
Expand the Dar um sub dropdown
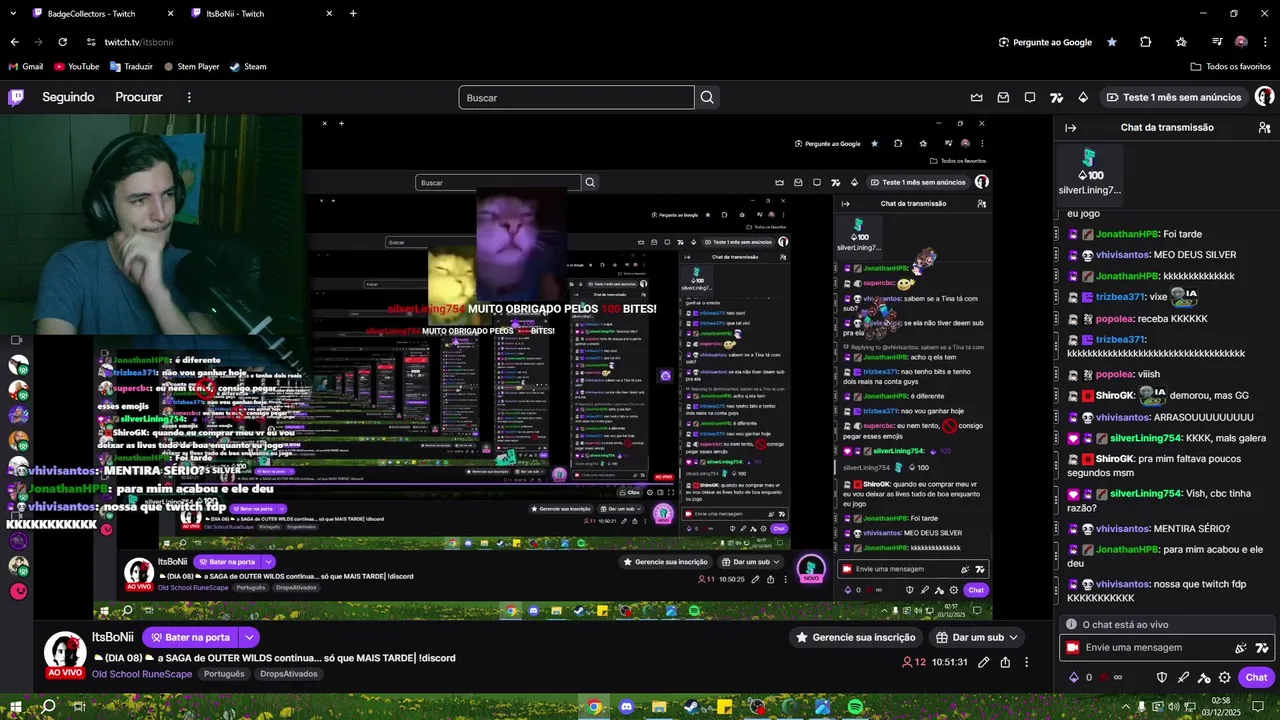pos(1013,637)
